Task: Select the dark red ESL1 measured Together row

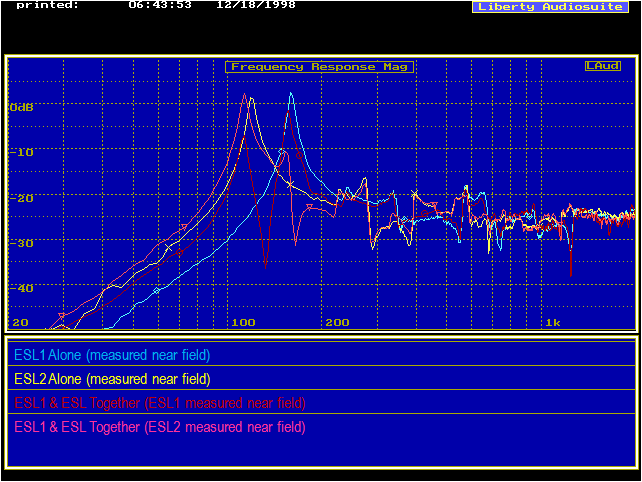Action: (x=321, y=403)
